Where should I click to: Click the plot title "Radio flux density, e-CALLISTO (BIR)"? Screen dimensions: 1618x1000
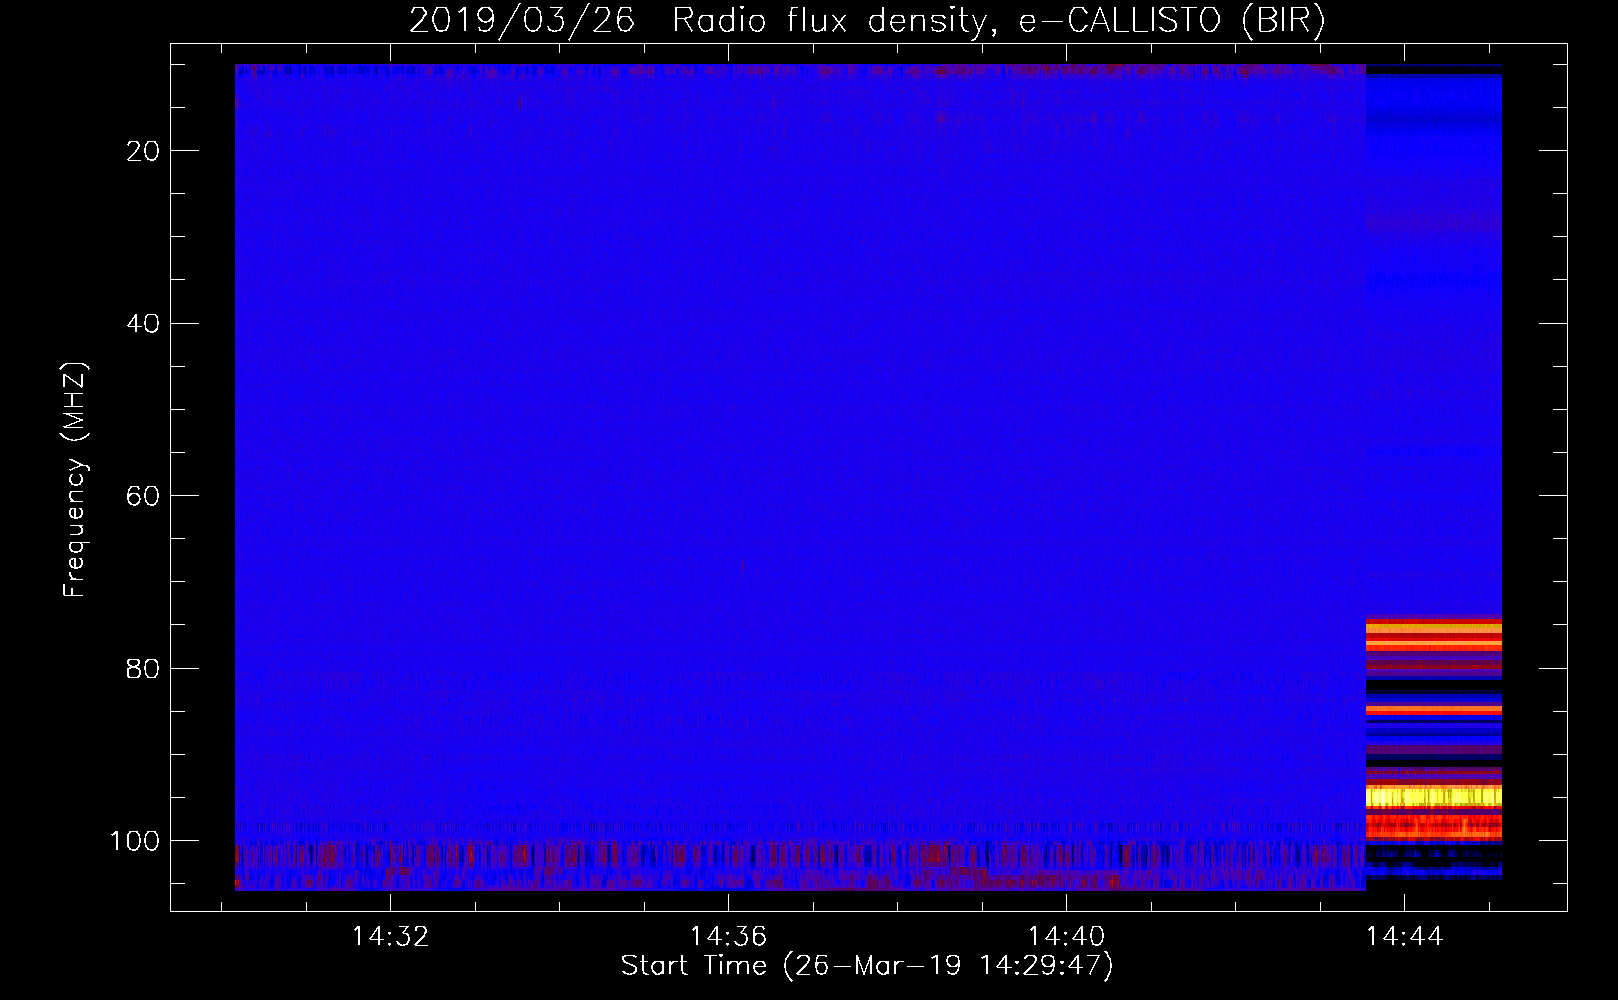[998, 20]
